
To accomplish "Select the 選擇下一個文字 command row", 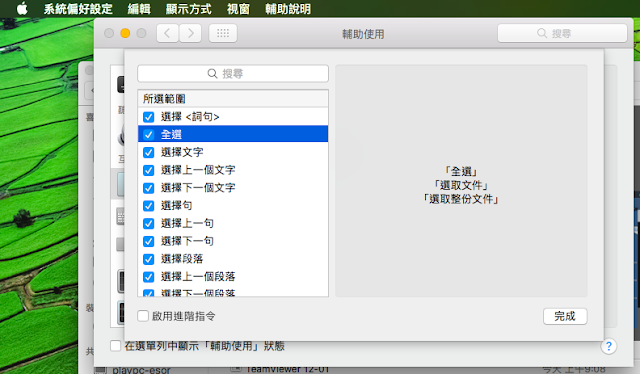I will pos(233,188).
